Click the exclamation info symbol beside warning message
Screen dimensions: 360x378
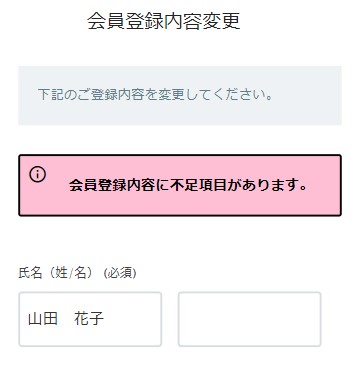click(x=37, y=174)
